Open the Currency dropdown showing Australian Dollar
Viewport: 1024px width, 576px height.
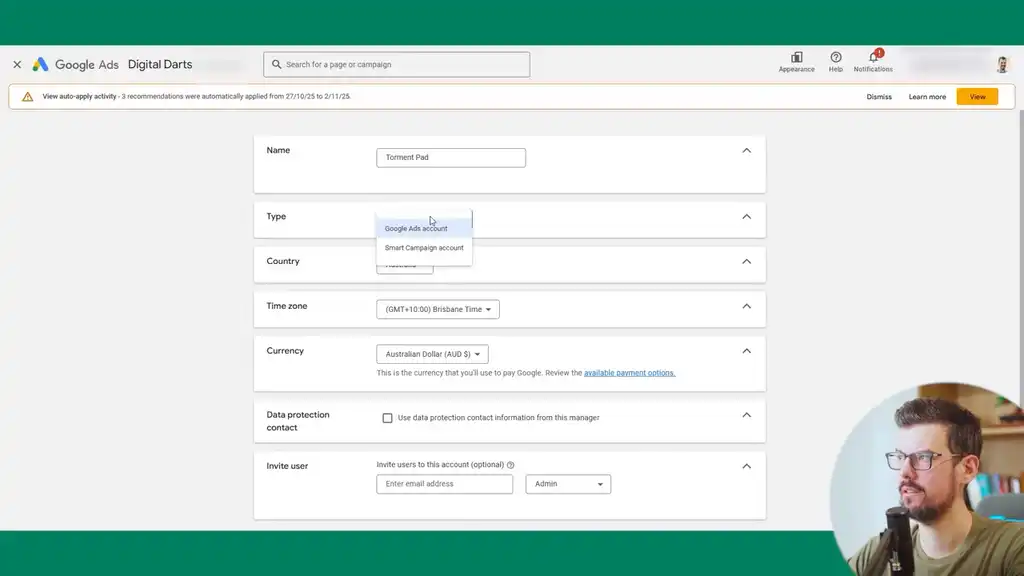click(x=431, y=353)
